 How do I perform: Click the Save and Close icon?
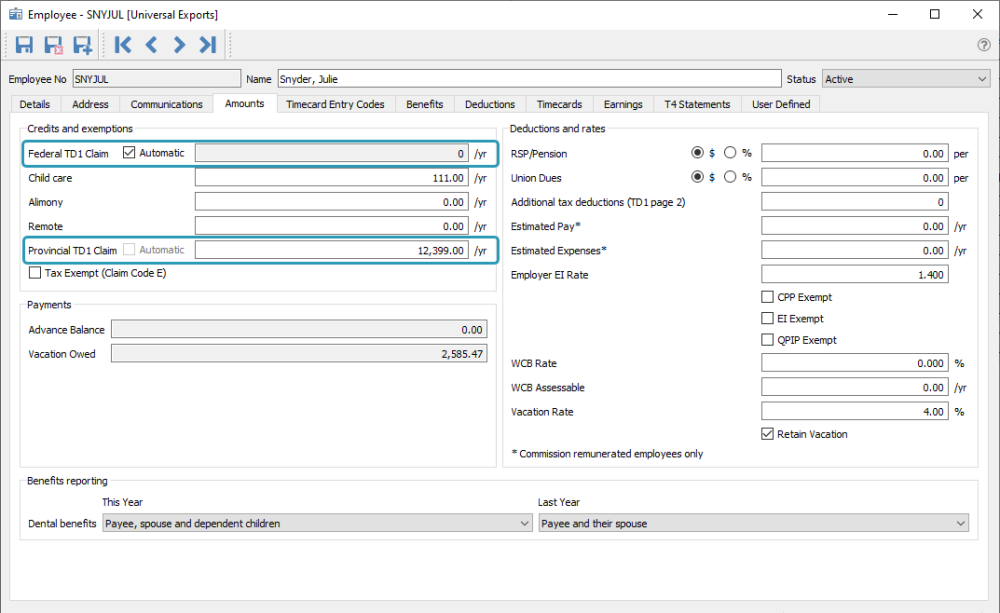(x=53, y=45)
